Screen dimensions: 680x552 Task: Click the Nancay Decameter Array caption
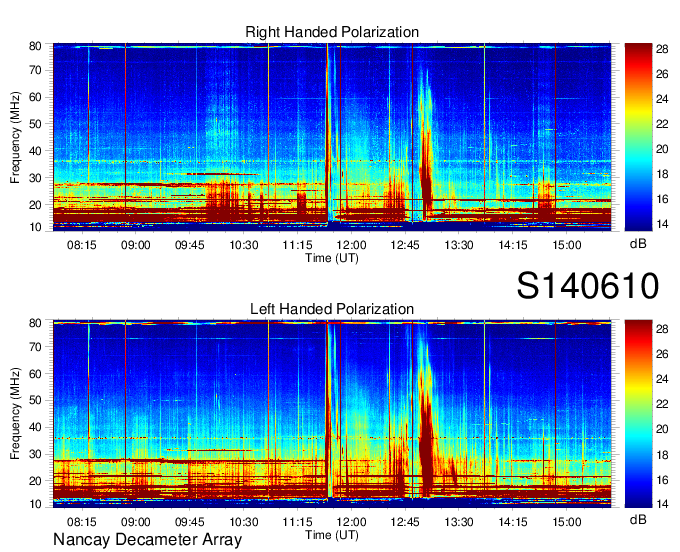[x=147, y=540]
